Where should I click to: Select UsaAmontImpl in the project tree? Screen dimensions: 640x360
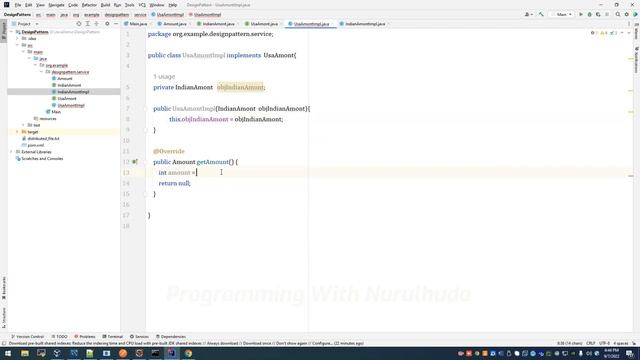pos(71,105)
